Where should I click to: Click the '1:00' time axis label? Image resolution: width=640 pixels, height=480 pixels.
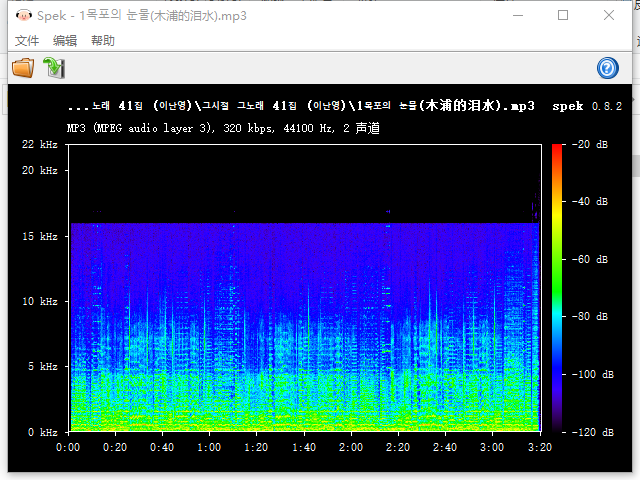(209, 447)
